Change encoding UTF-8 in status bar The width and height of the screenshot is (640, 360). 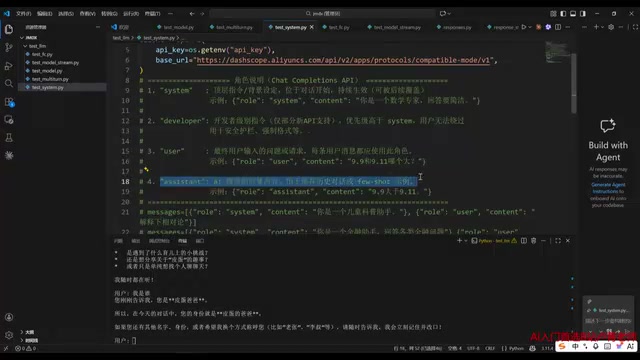coord(473,348)
